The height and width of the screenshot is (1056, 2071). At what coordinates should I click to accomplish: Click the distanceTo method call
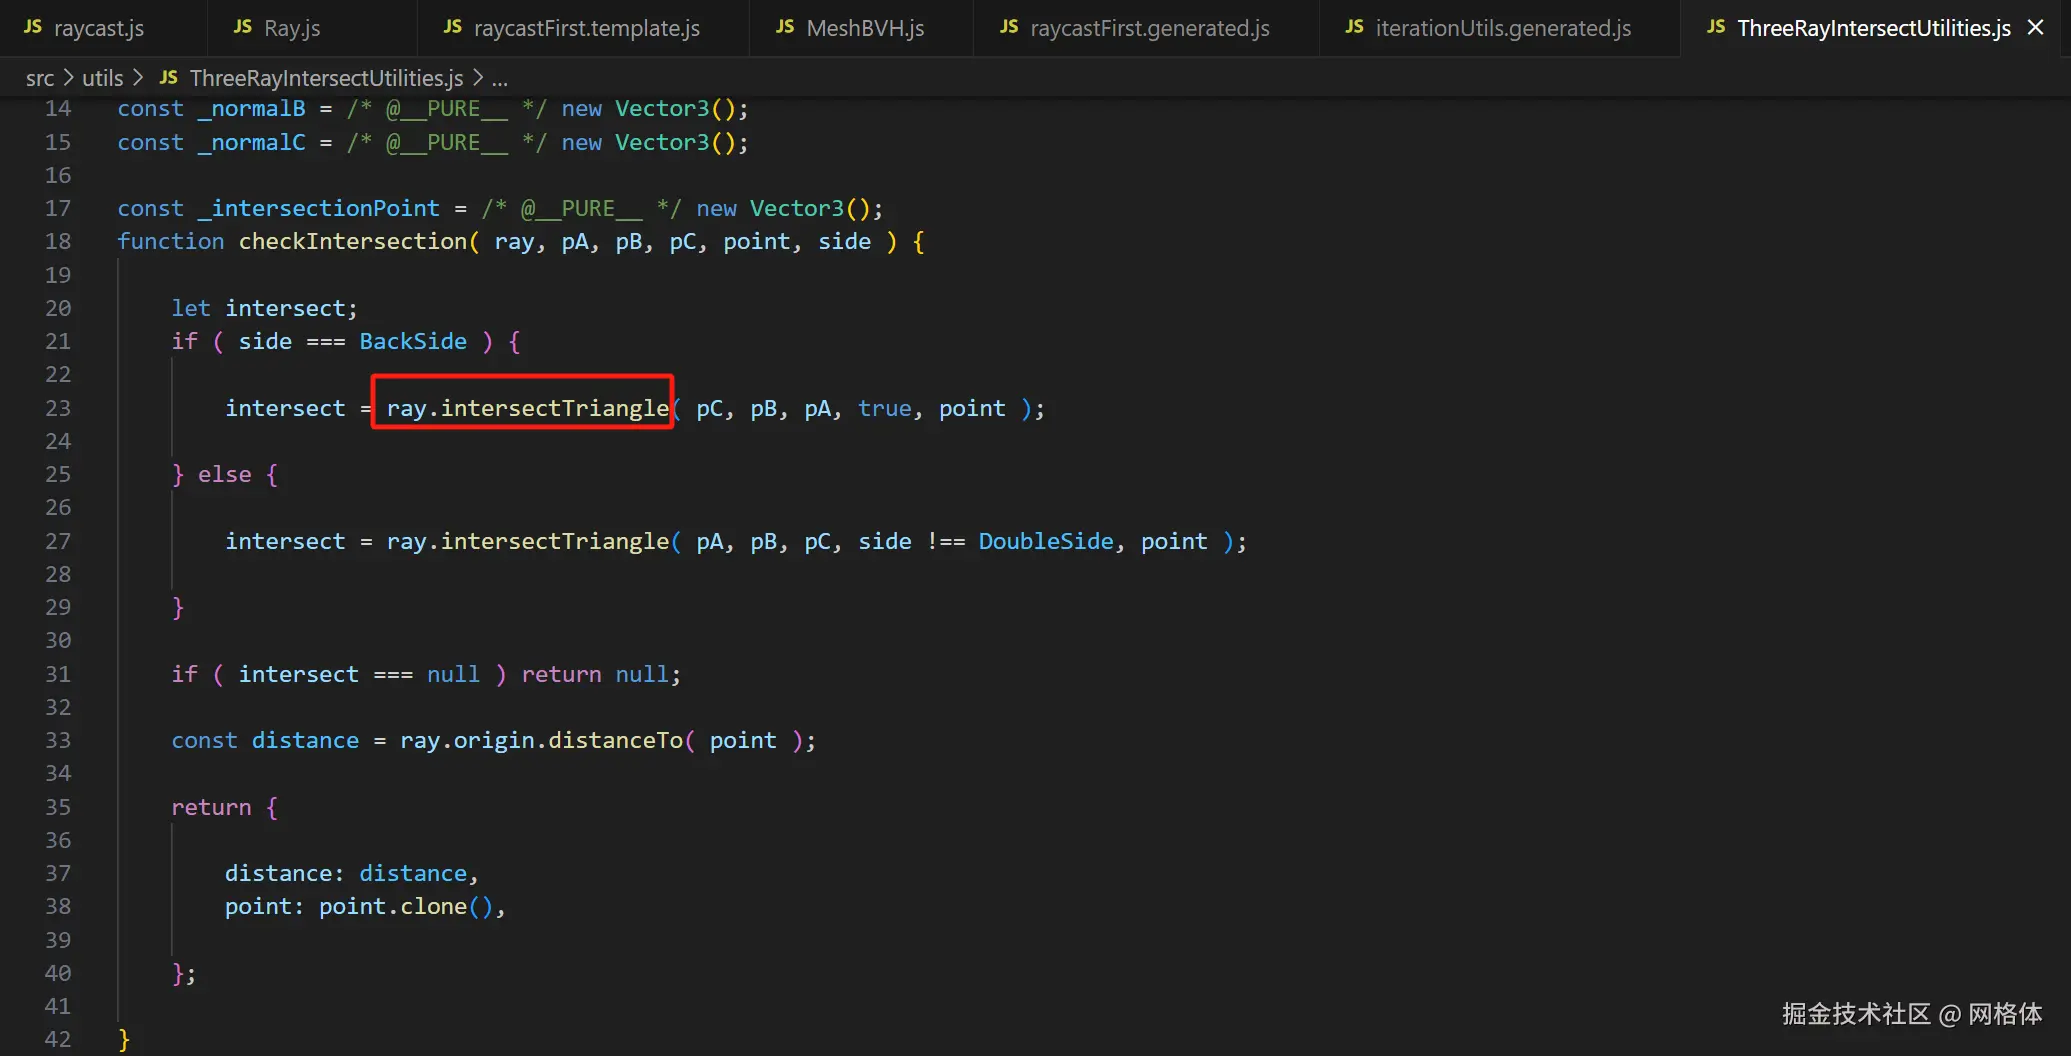(615, 740)
